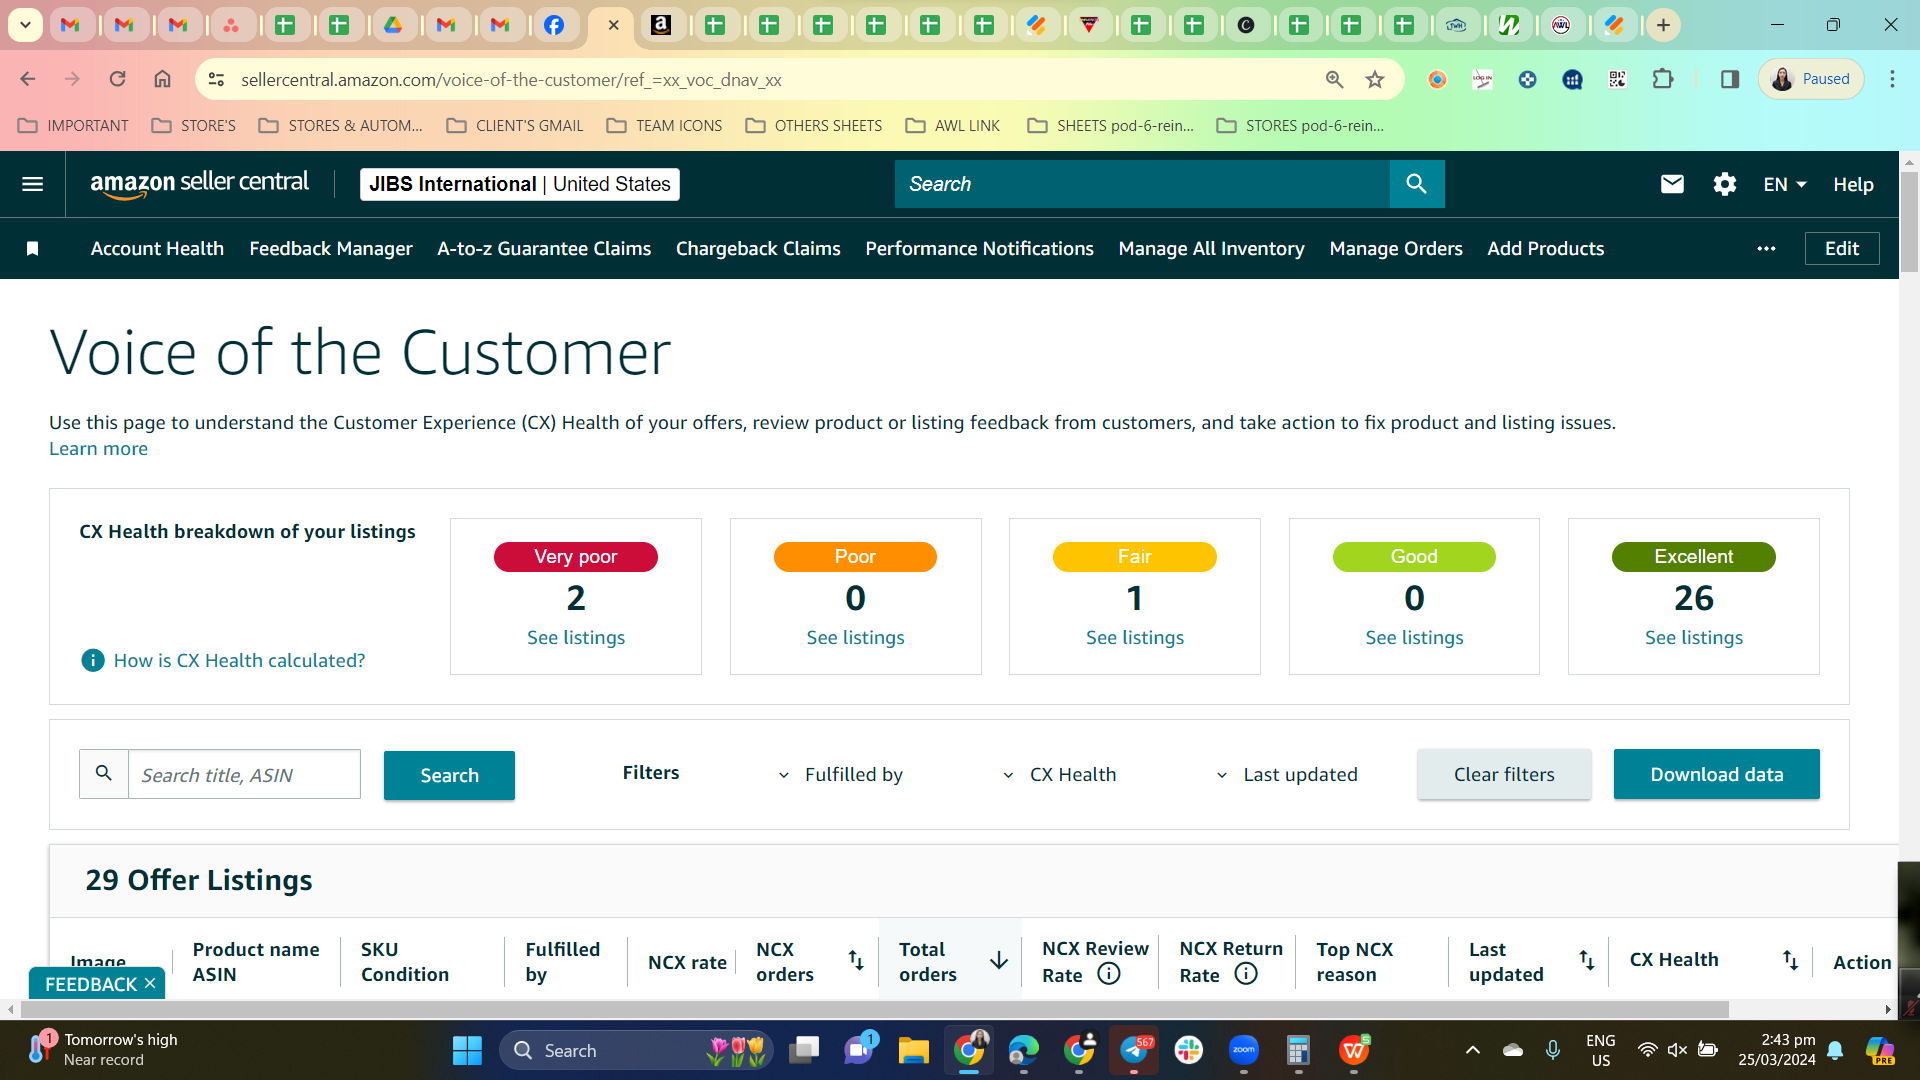This screenshot has height=1080, width=1920.
Task: Click the info icon next to NCX Review Rate
Action: coord(1109,974)
